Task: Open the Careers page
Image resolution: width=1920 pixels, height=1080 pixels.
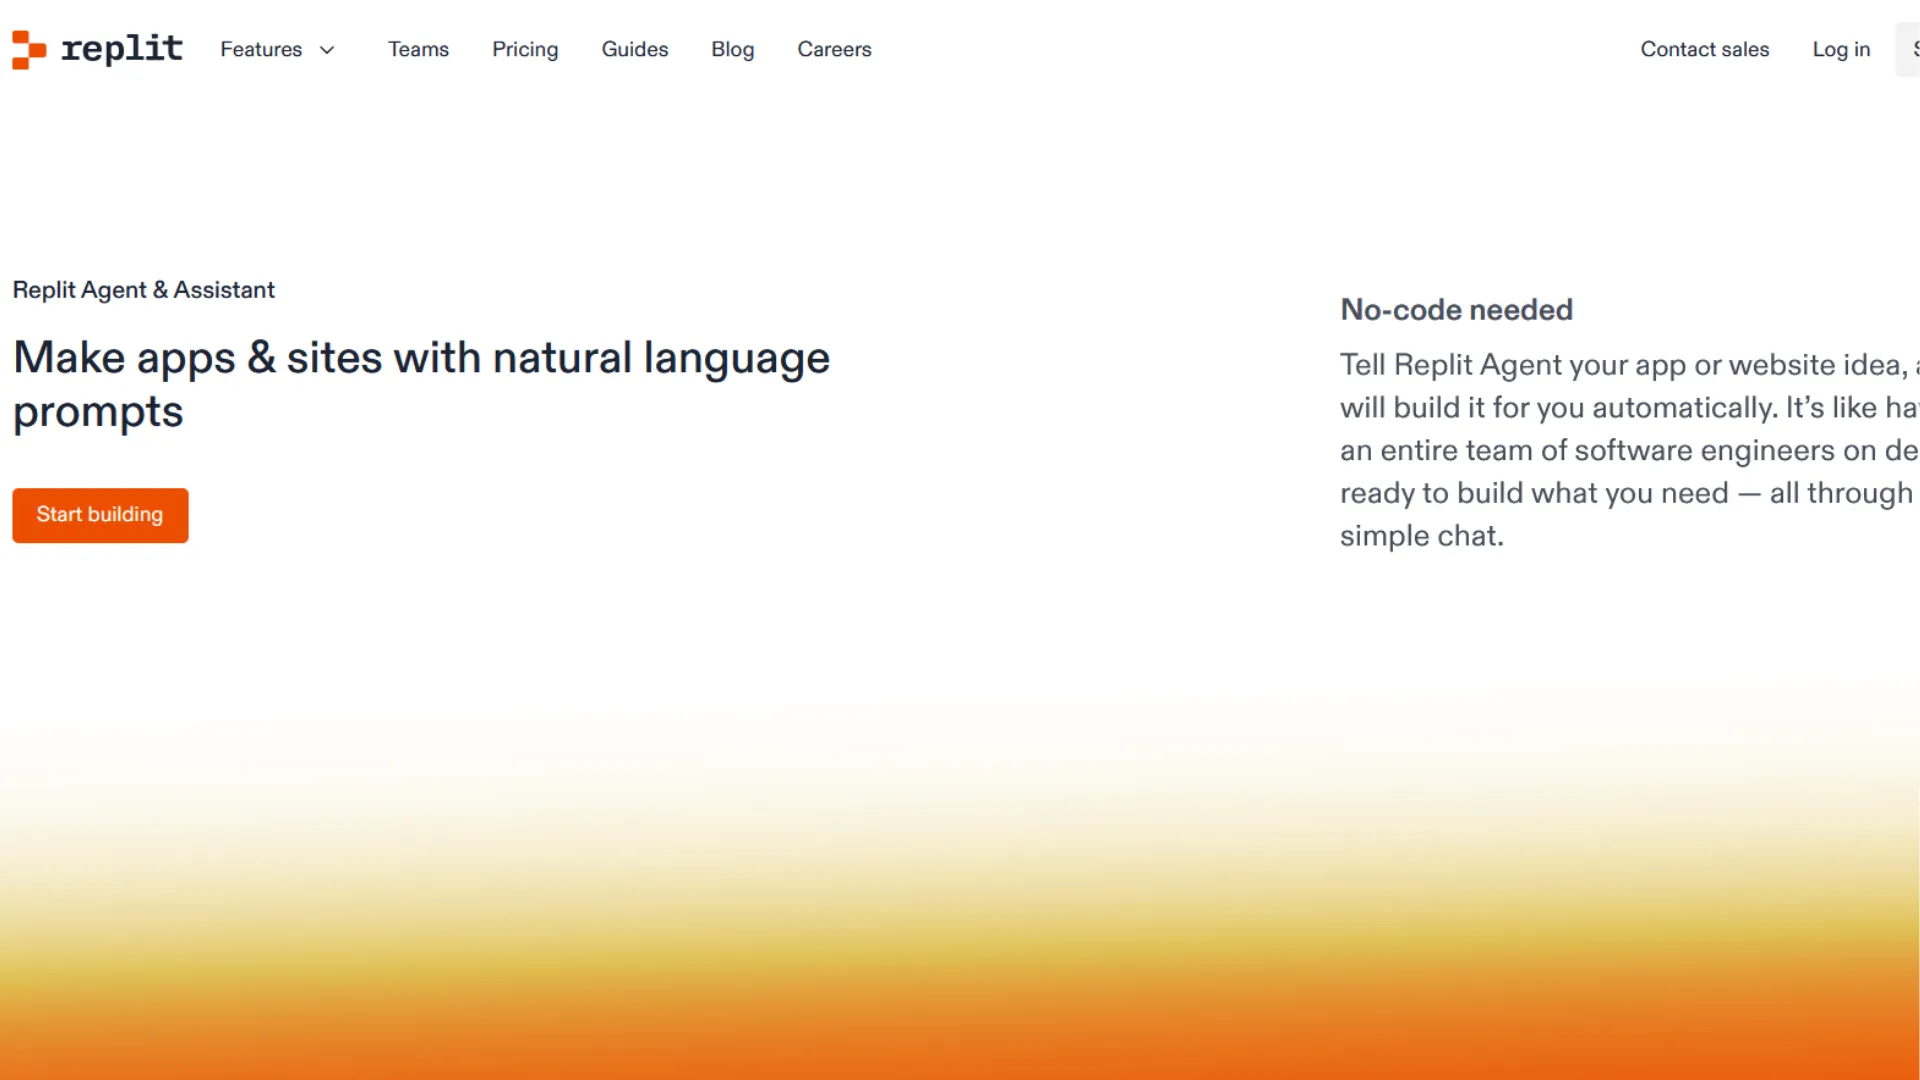Action: click(834, 49)
